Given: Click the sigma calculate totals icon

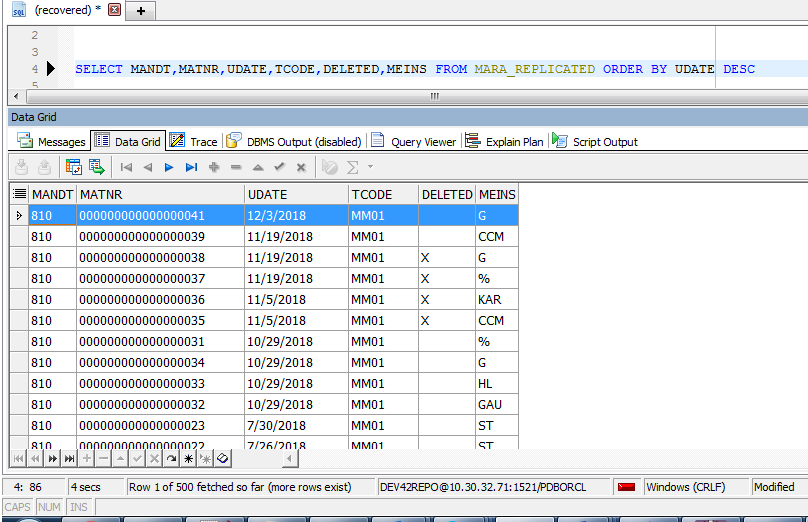Looking at the screenshot, I should 352,167.
